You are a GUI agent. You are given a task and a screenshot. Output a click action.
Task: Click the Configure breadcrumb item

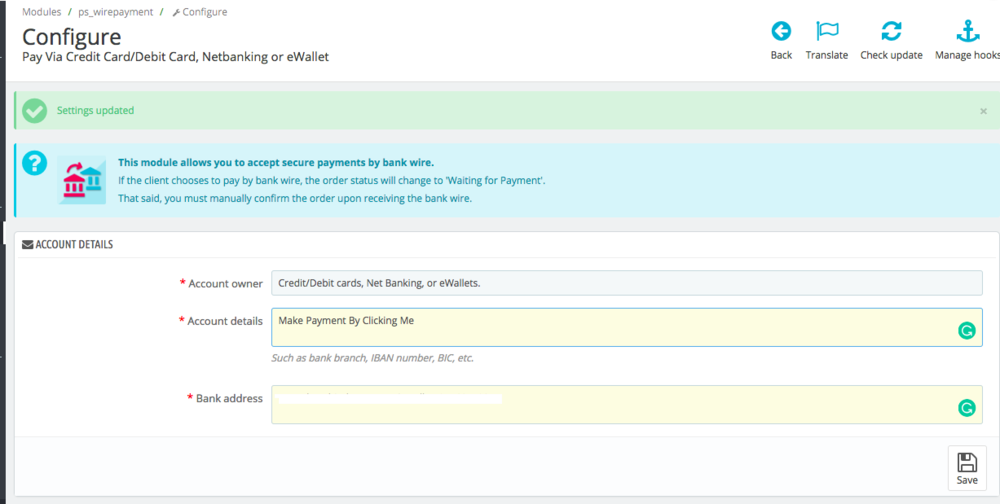point(200,11)
